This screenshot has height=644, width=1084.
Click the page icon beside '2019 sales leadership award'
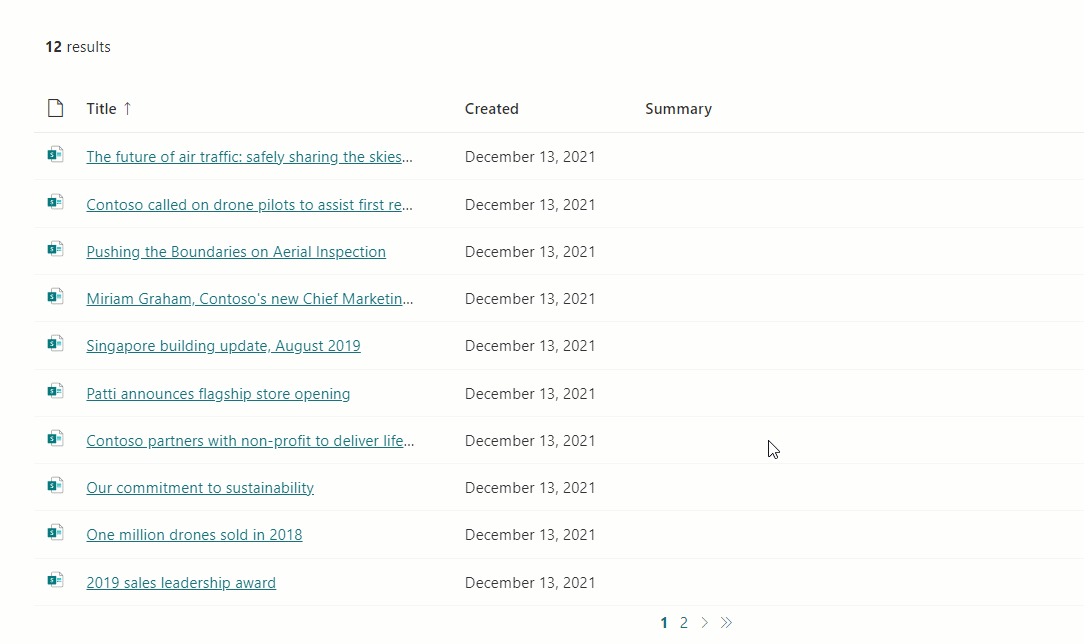pyautogui.click(x=55, y=580)
